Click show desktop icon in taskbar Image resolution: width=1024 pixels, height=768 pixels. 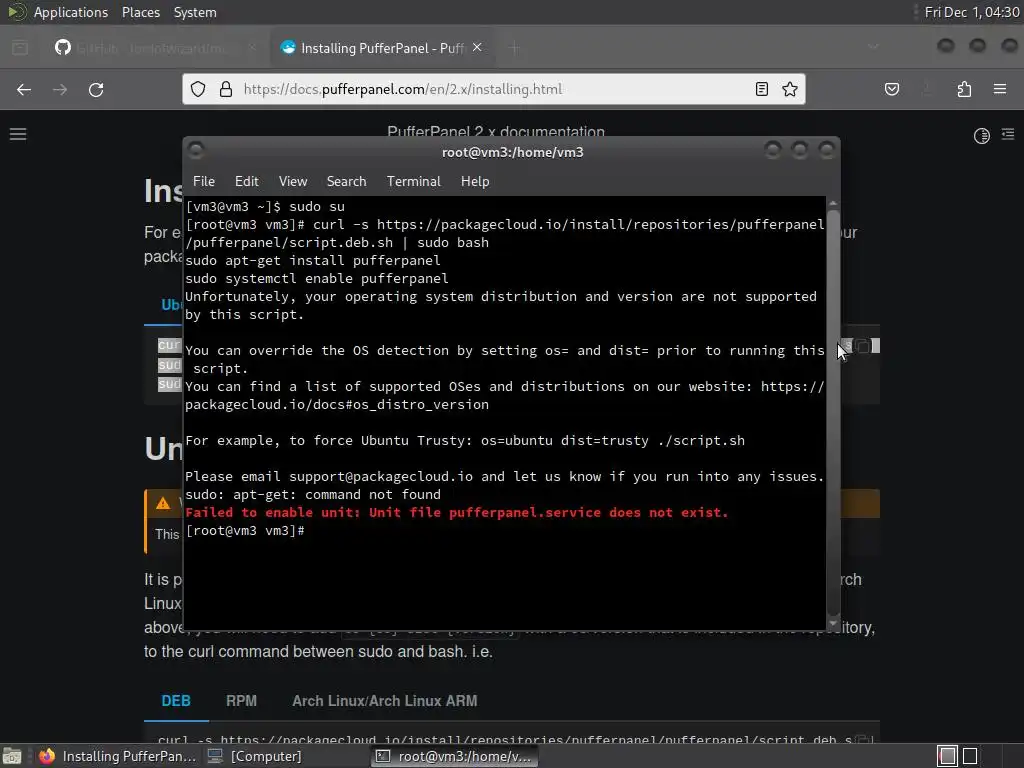(x=12, y=756)
